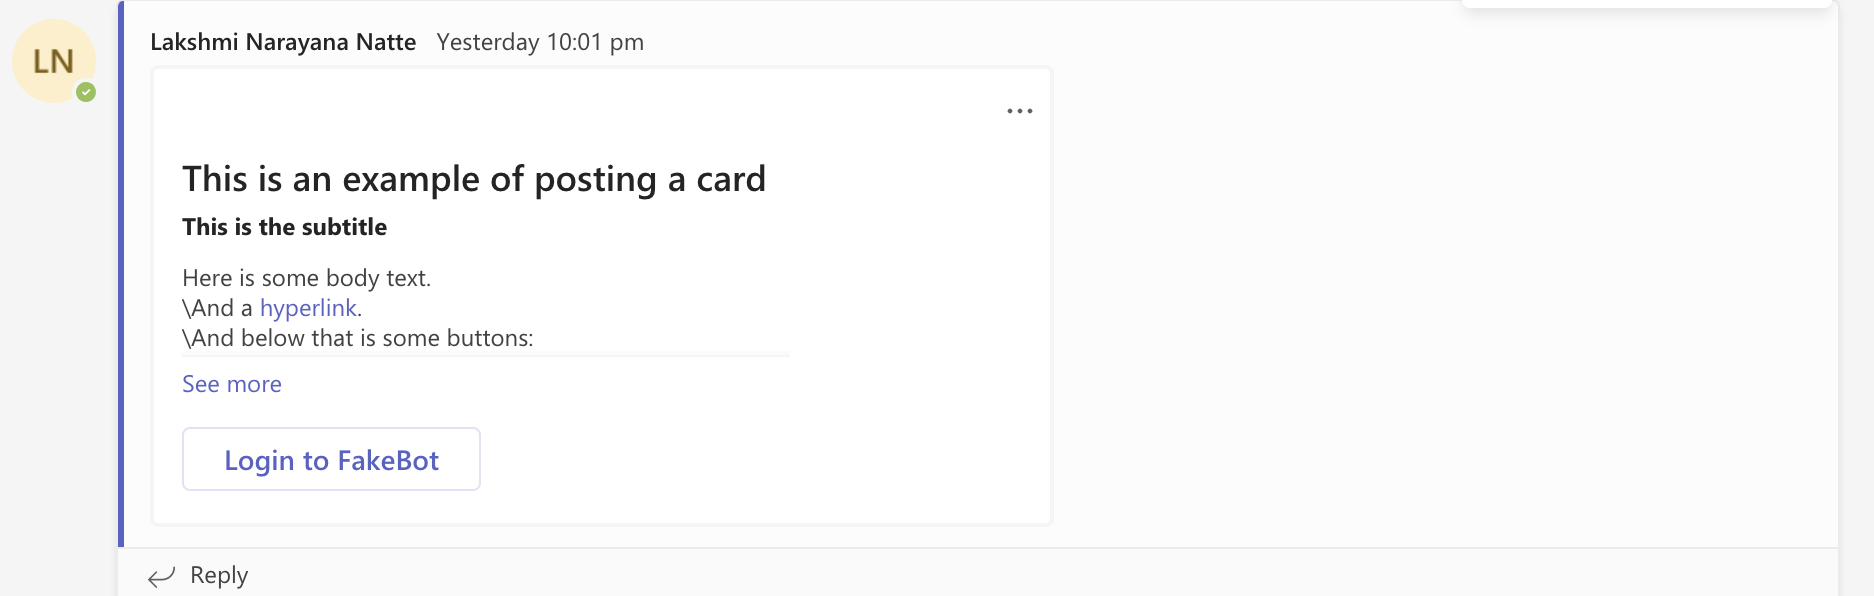This screenshot has height=596, width=1874.
Task: Click the Reply field to respond
Action: [218, 575]
